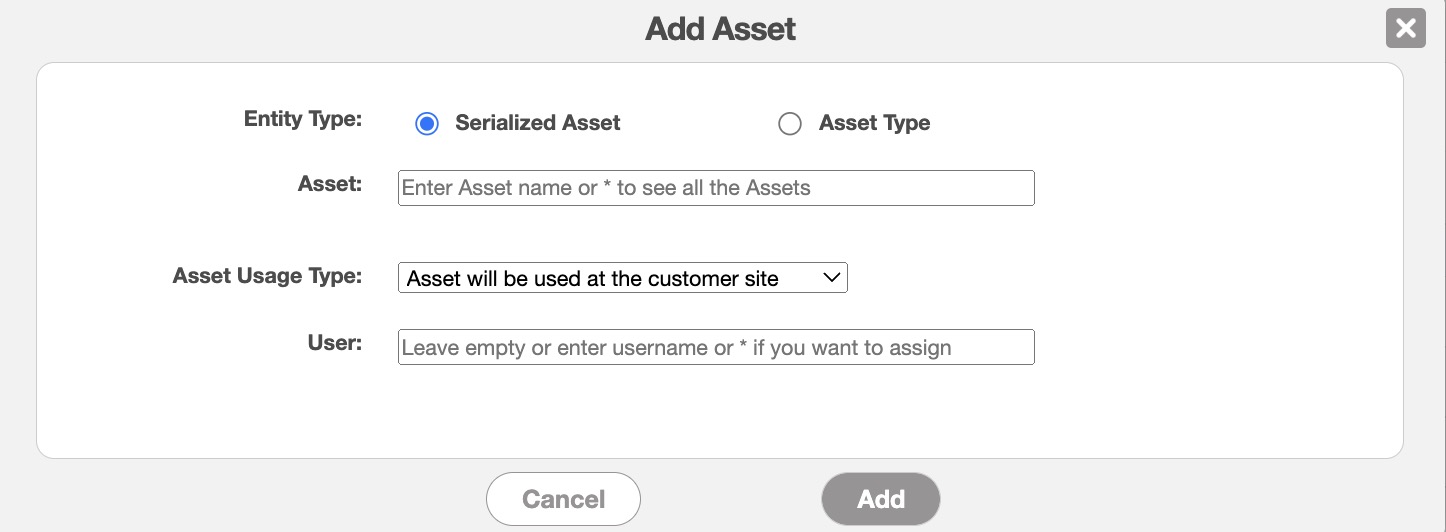Click the chevron arrow on usage dropdown

coord(832,278)
